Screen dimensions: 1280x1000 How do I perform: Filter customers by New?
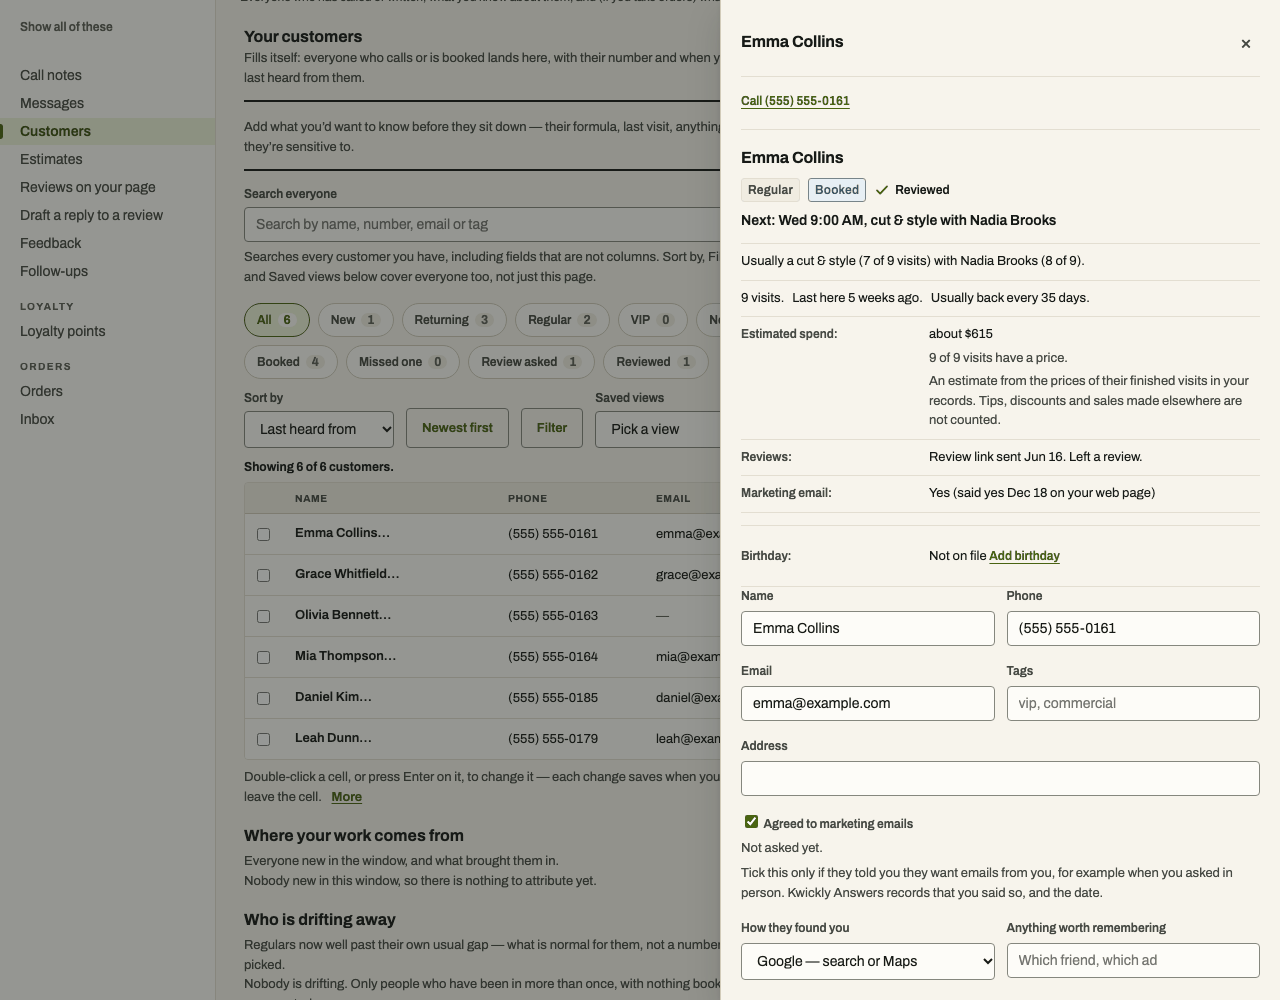tap(355, 320)
